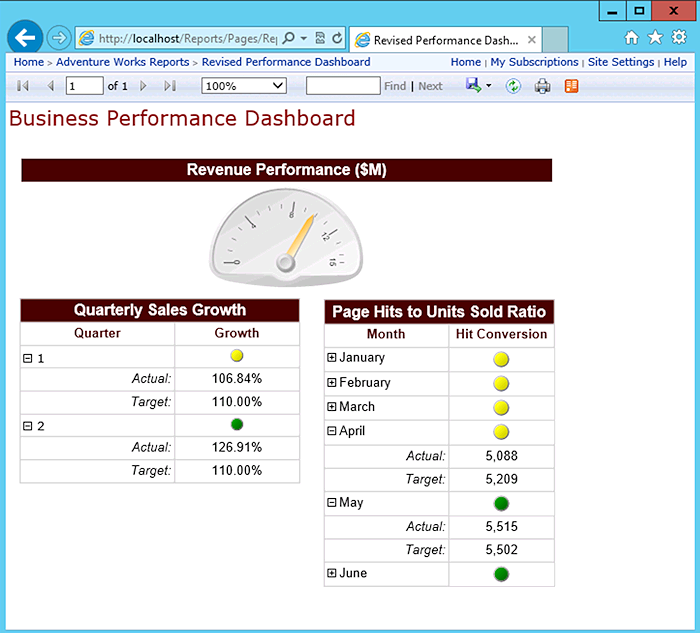Image resolution: width=700 pixels, height=633 pixels.
Task: Click Revised Performance Dashboard breadcrumb link
Action: point(286,62)
